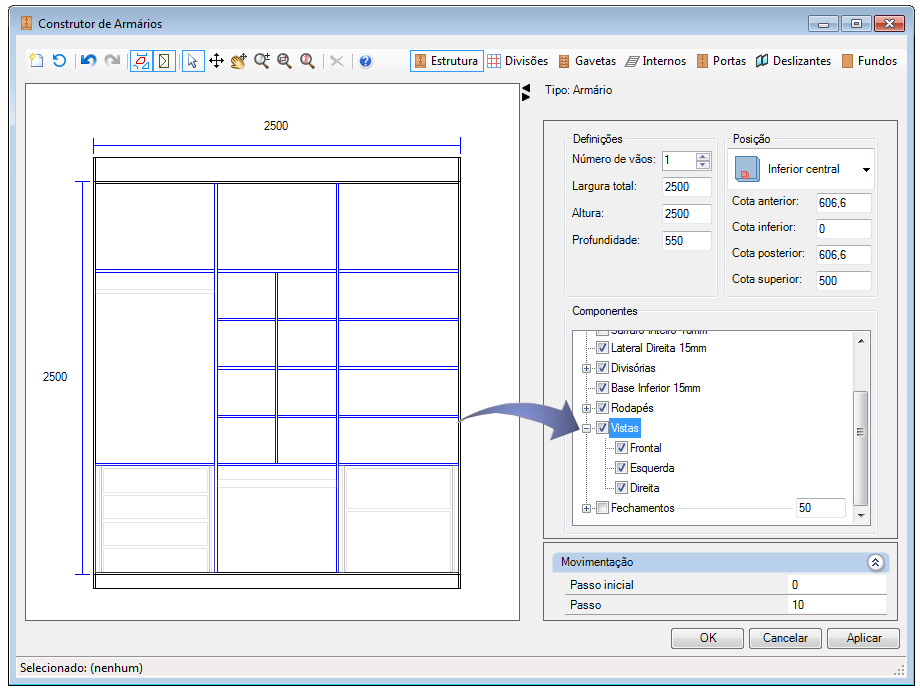Collapse the Movimentação section chevron

(x=875, y=563)
